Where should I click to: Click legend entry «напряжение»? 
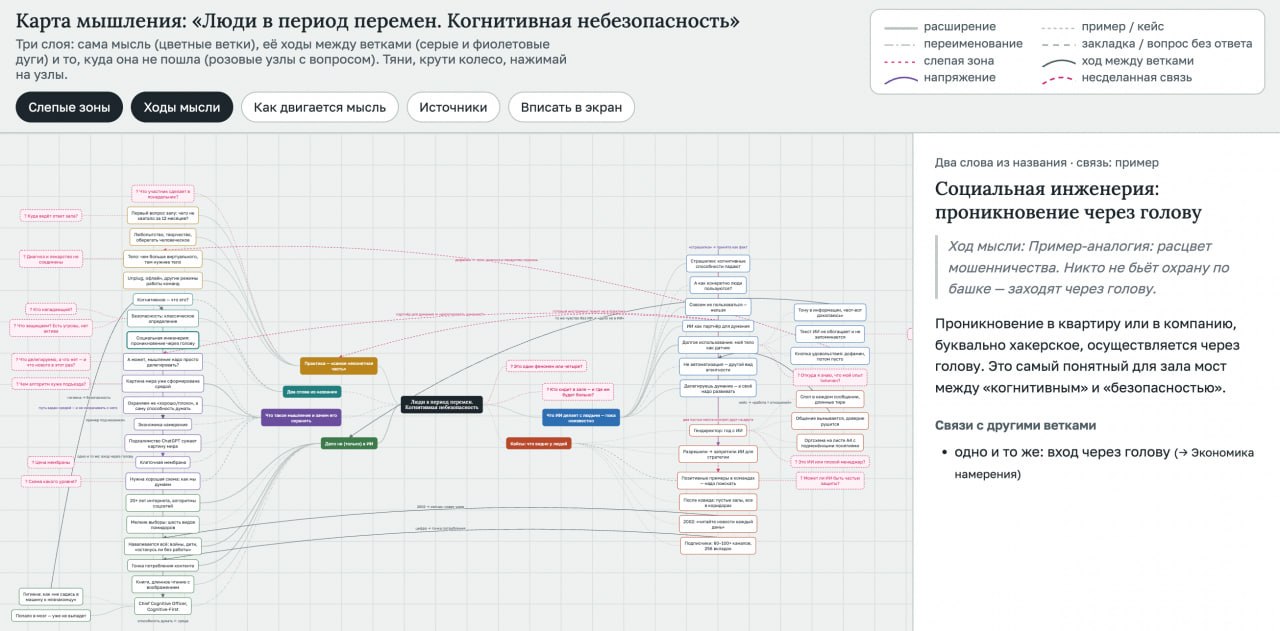pyautogui.click(x=960, y=77)
